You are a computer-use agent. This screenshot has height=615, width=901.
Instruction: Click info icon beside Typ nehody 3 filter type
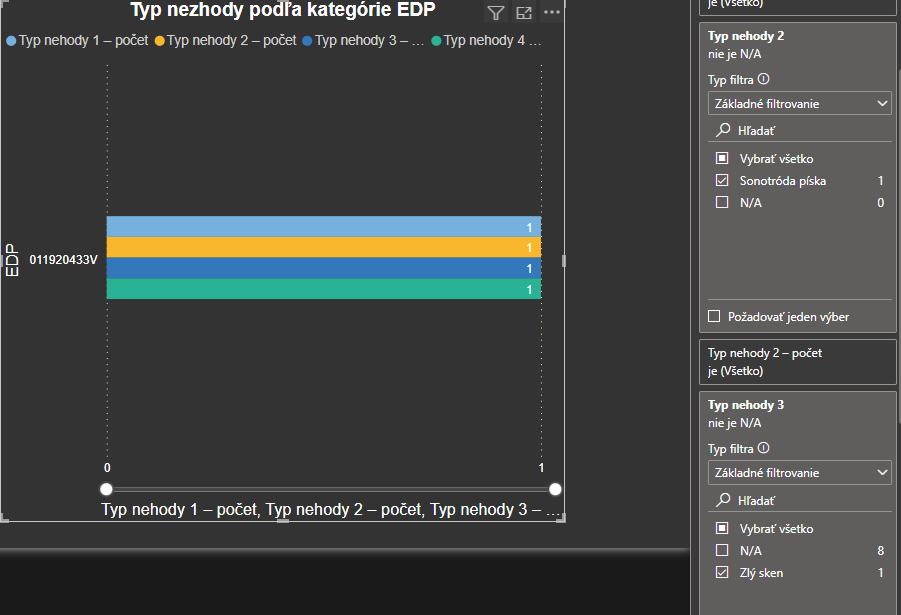click(x=763, y=448)
